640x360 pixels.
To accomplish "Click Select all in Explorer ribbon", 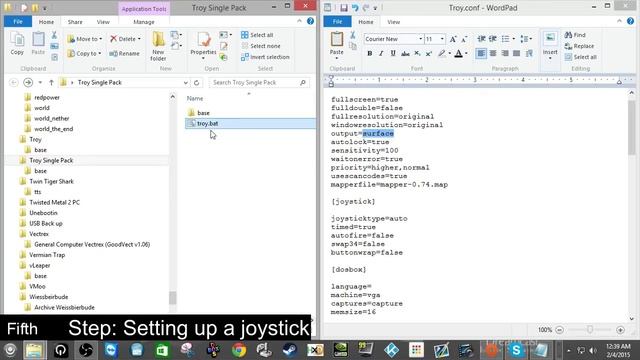I will pos(257,35).
